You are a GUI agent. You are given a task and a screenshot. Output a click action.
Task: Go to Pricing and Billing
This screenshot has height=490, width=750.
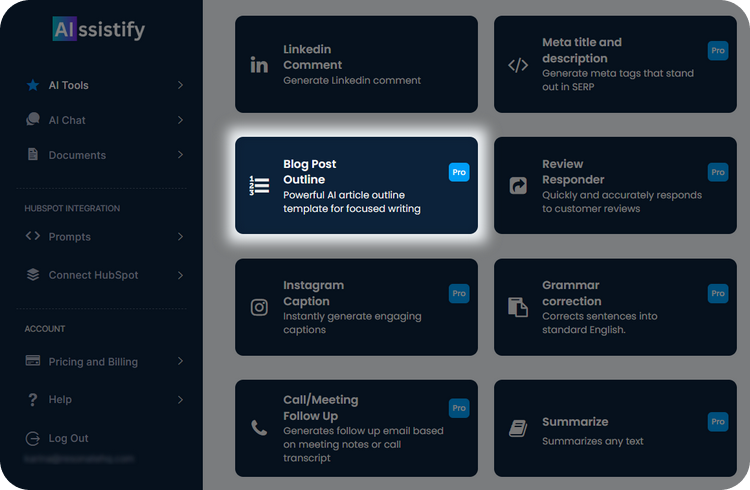93,362
